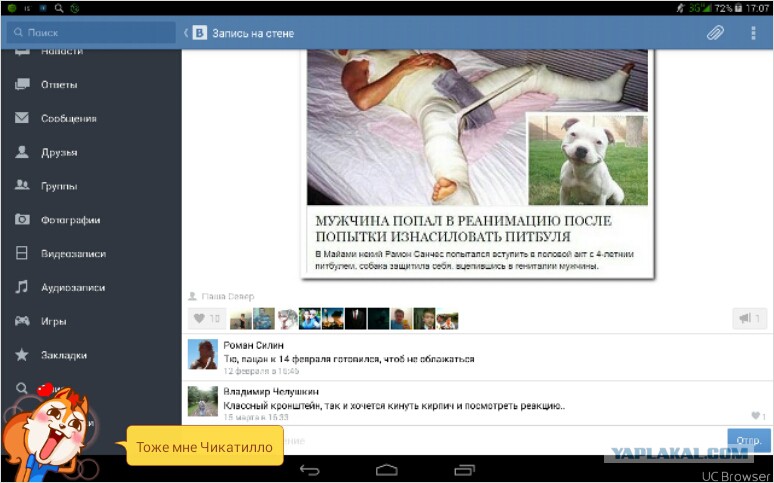Toggle like on the post heart button

click(x=207, y=319)
